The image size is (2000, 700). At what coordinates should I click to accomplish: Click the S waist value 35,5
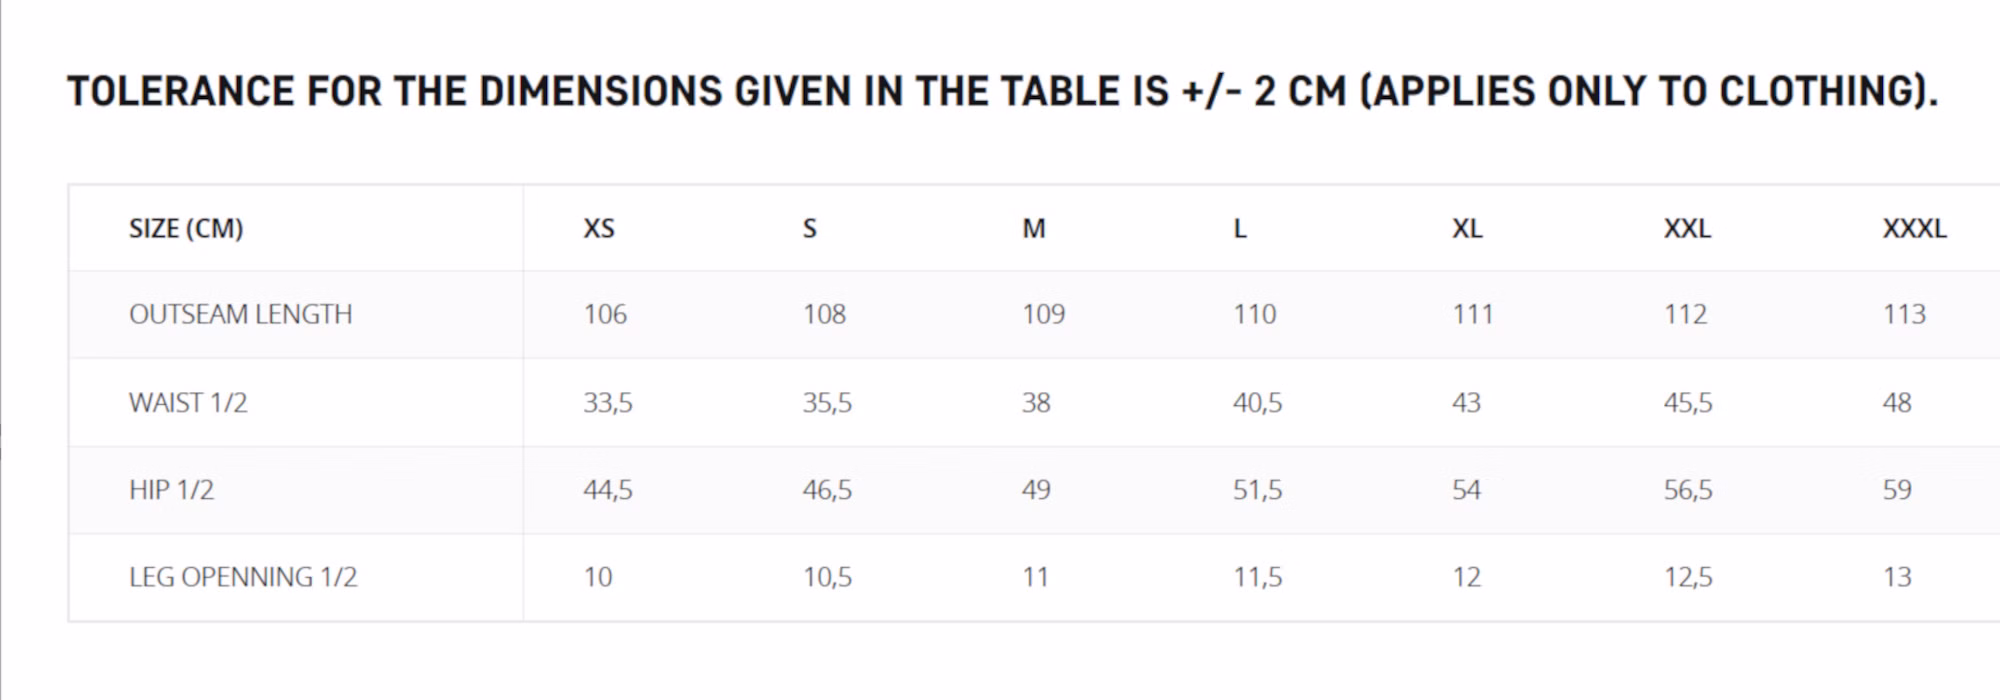pos(827,403)
